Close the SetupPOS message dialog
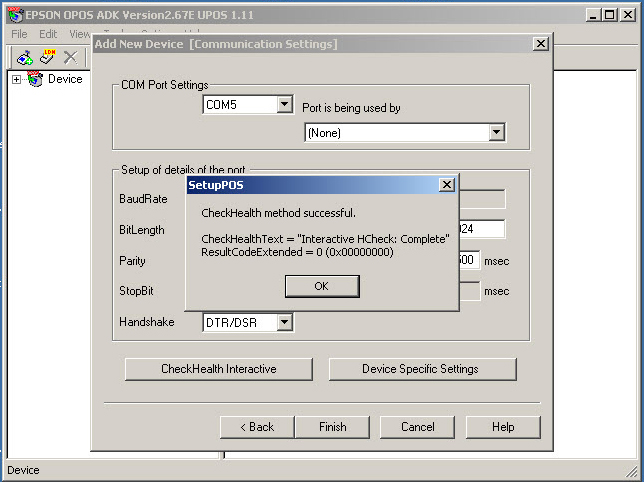 point(447,185)
